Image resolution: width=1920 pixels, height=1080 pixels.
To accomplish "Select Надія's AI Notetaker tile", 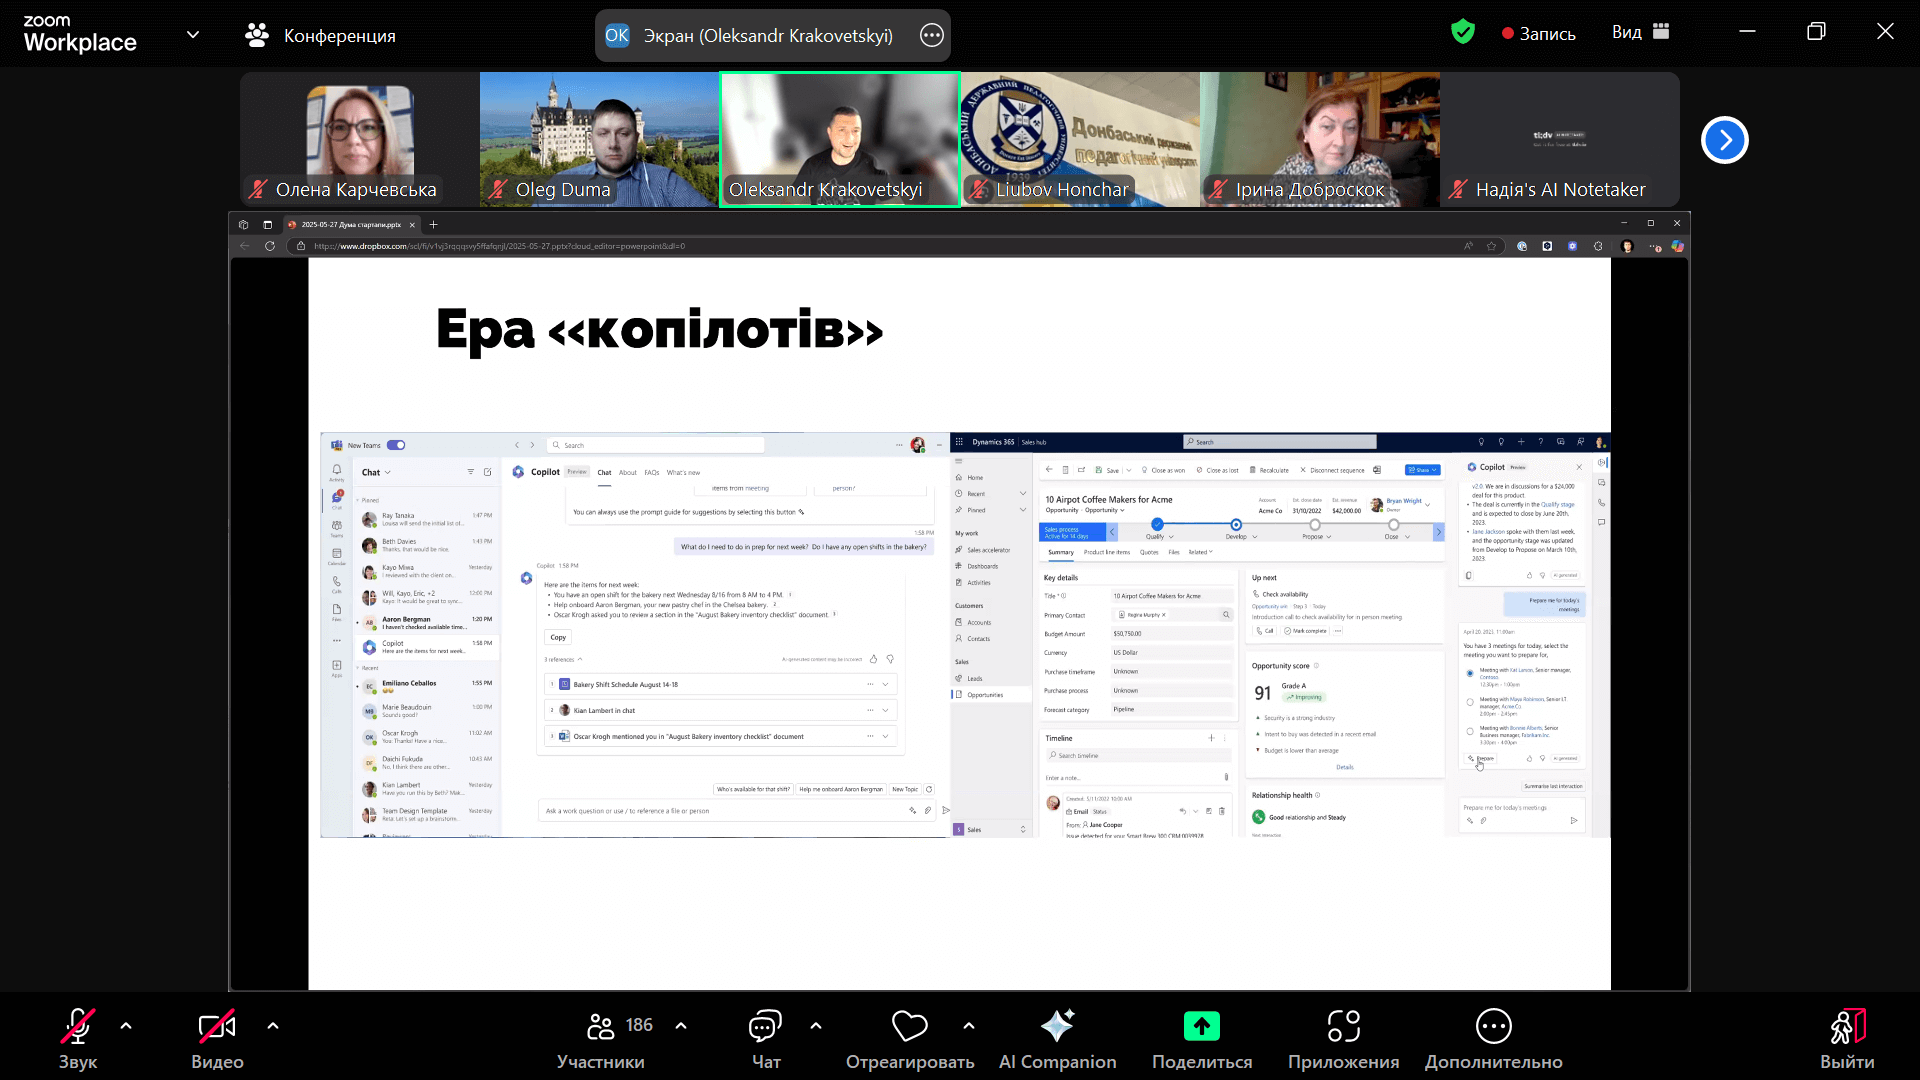I will click(1560, 139).
